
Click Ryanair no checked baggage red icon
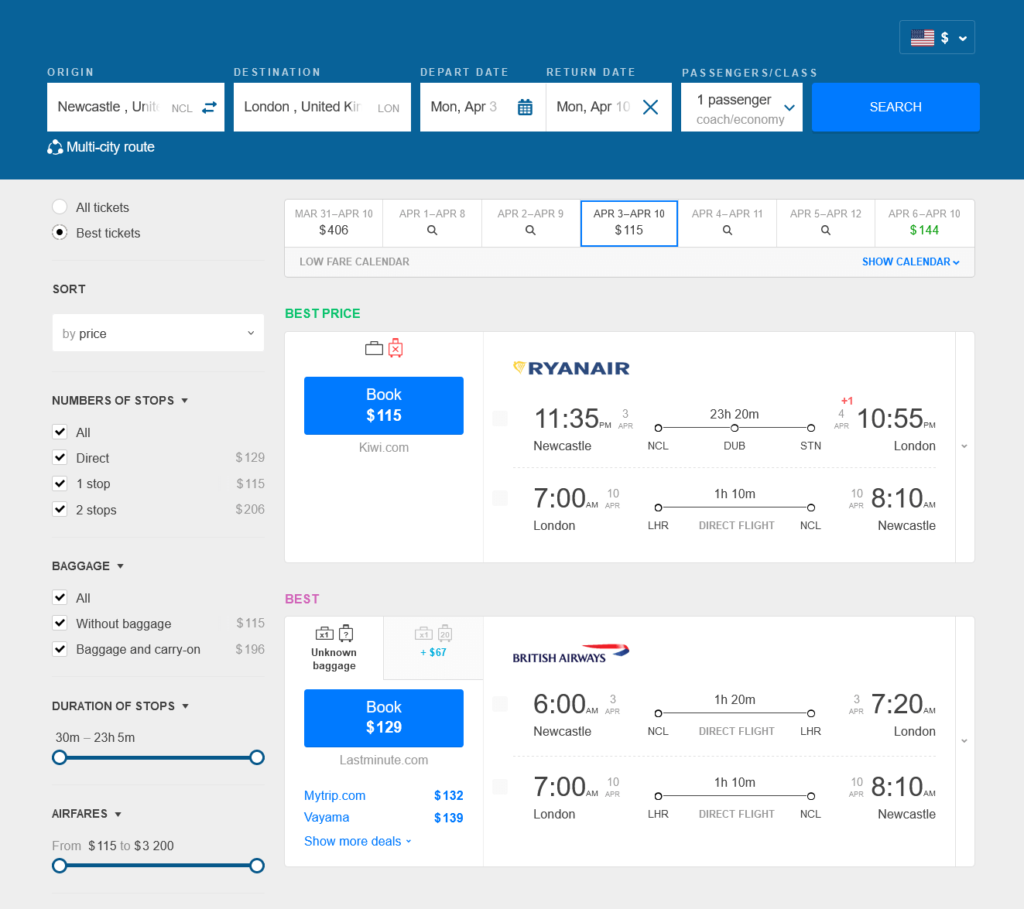(x=396, y=348)
